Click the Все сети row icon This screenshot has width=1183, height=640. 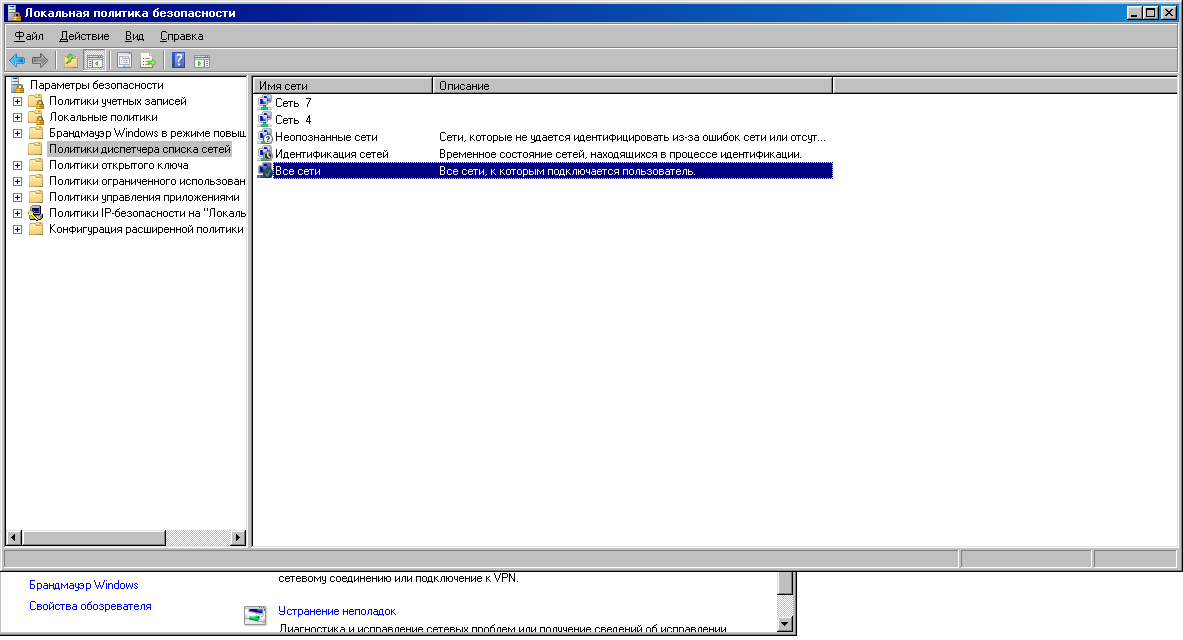point(265,171)
